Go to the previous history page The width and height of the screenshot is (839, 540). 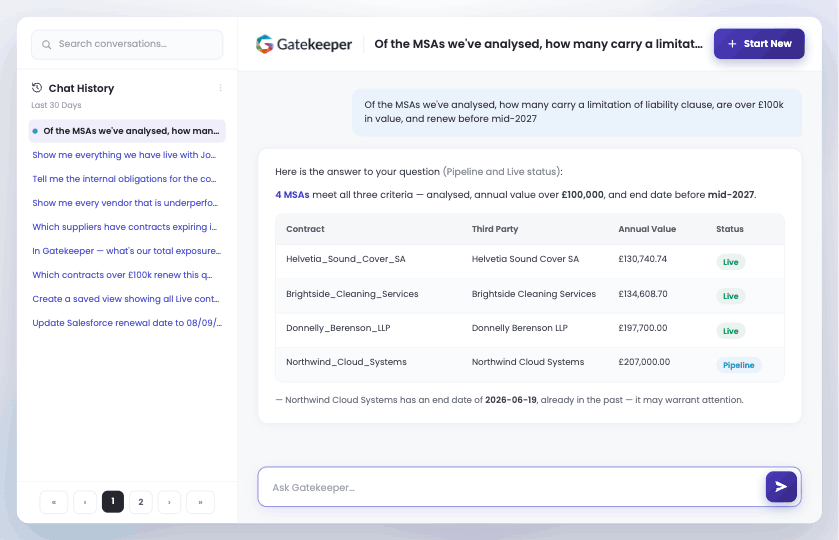85,502
